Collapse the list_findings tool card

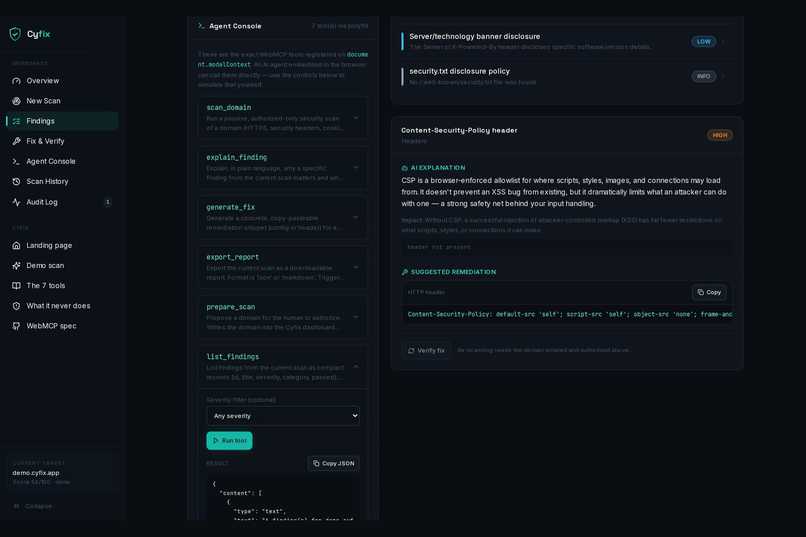pyautogui.click(x=283, y=367)
